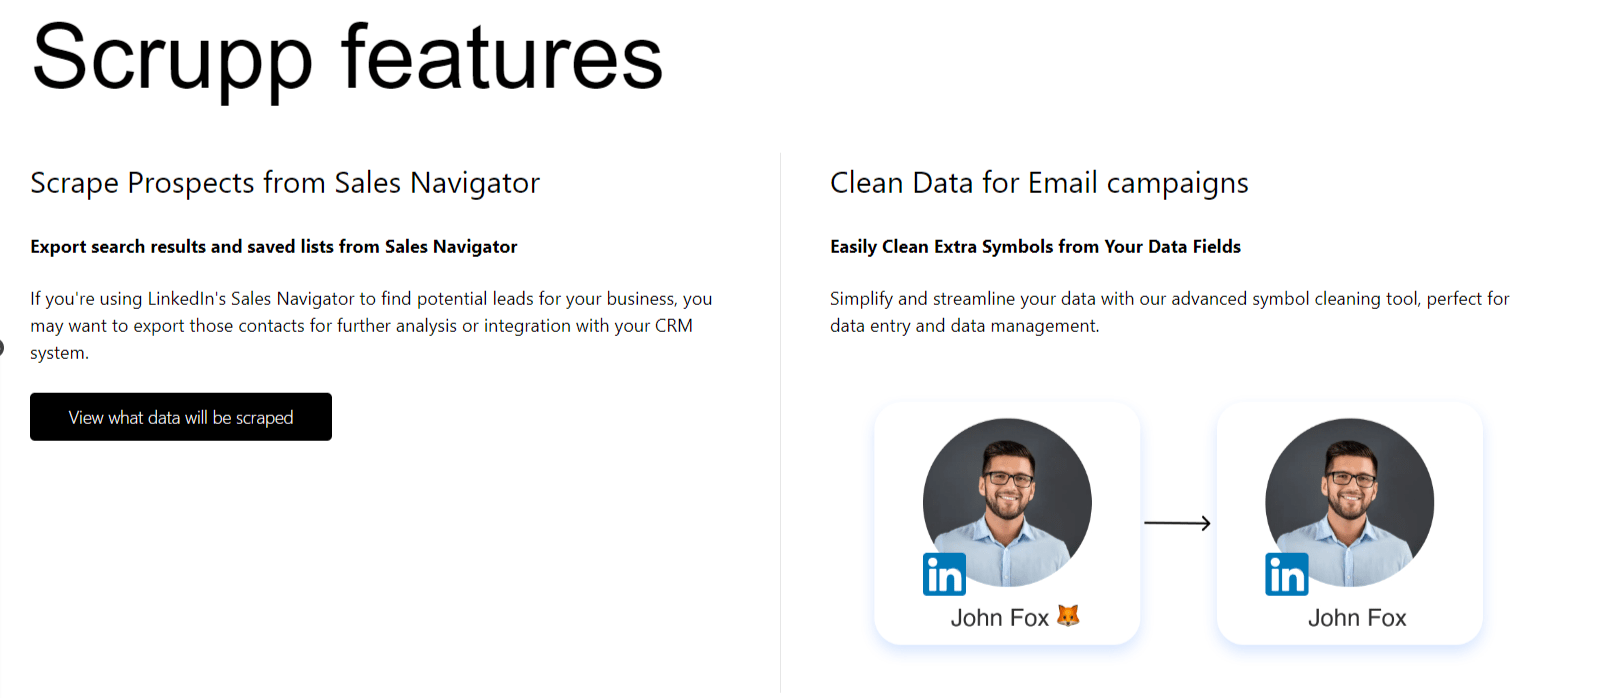
Task: Click the cleaned "John Fox" name on right card
Action: [1357, 618]
